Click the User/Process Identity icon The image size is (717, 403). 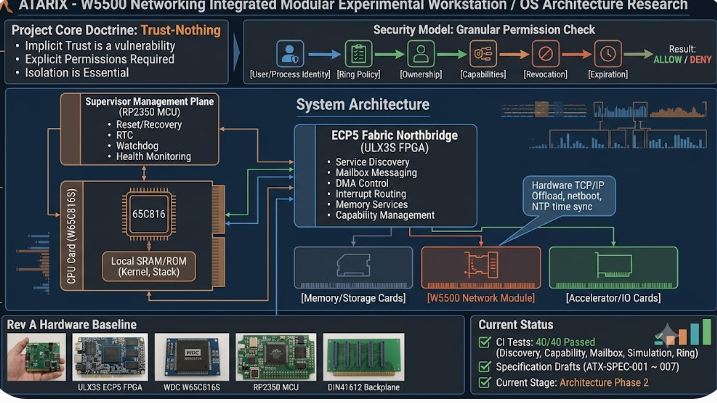pyautogui.click(x=290, y=54)
